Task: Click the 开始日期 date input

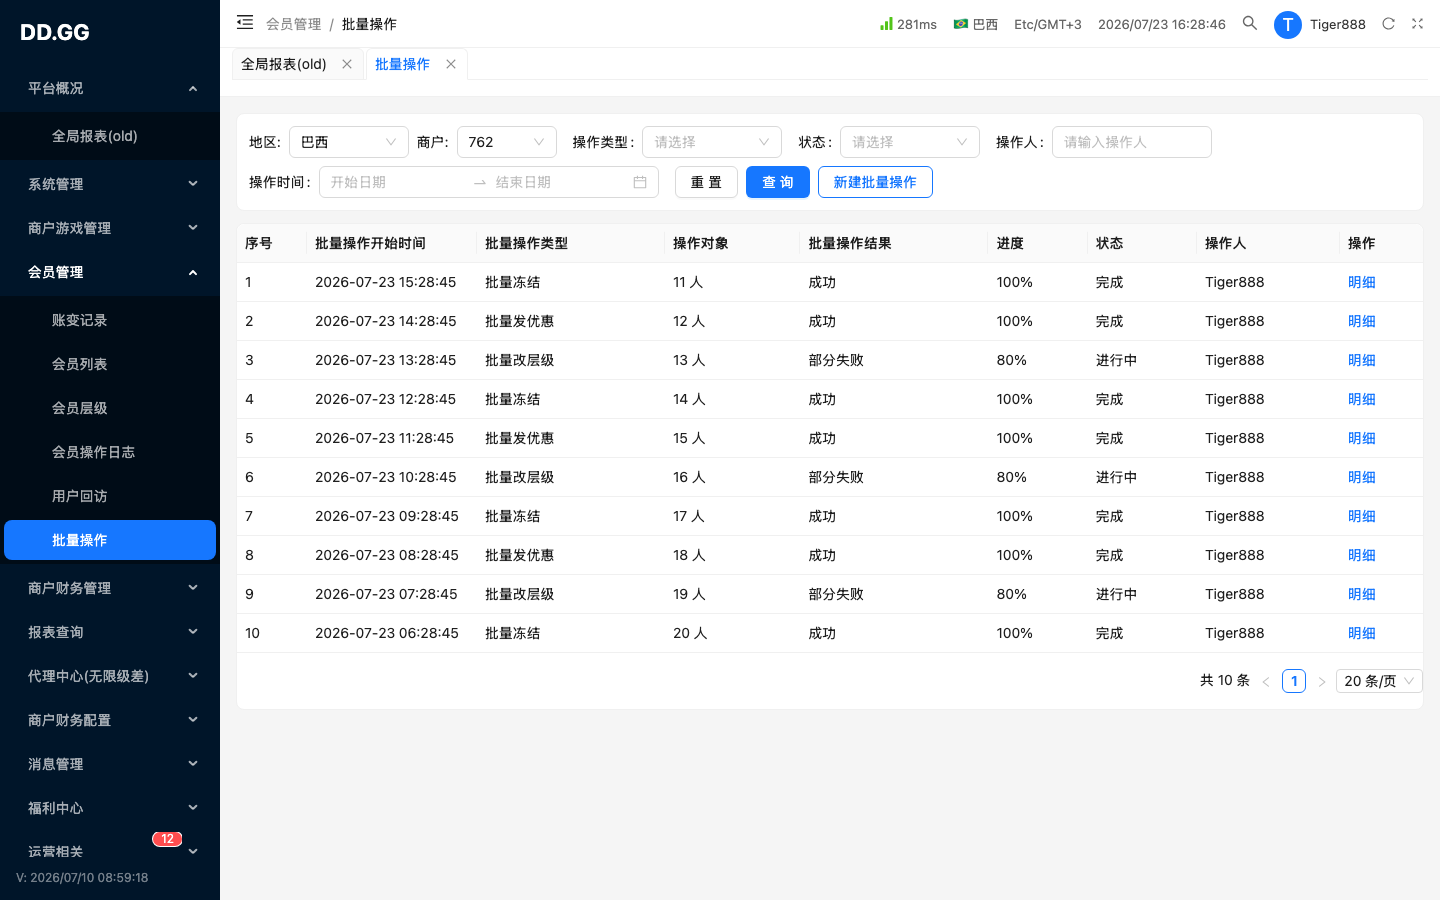Action: click(395, 182)
